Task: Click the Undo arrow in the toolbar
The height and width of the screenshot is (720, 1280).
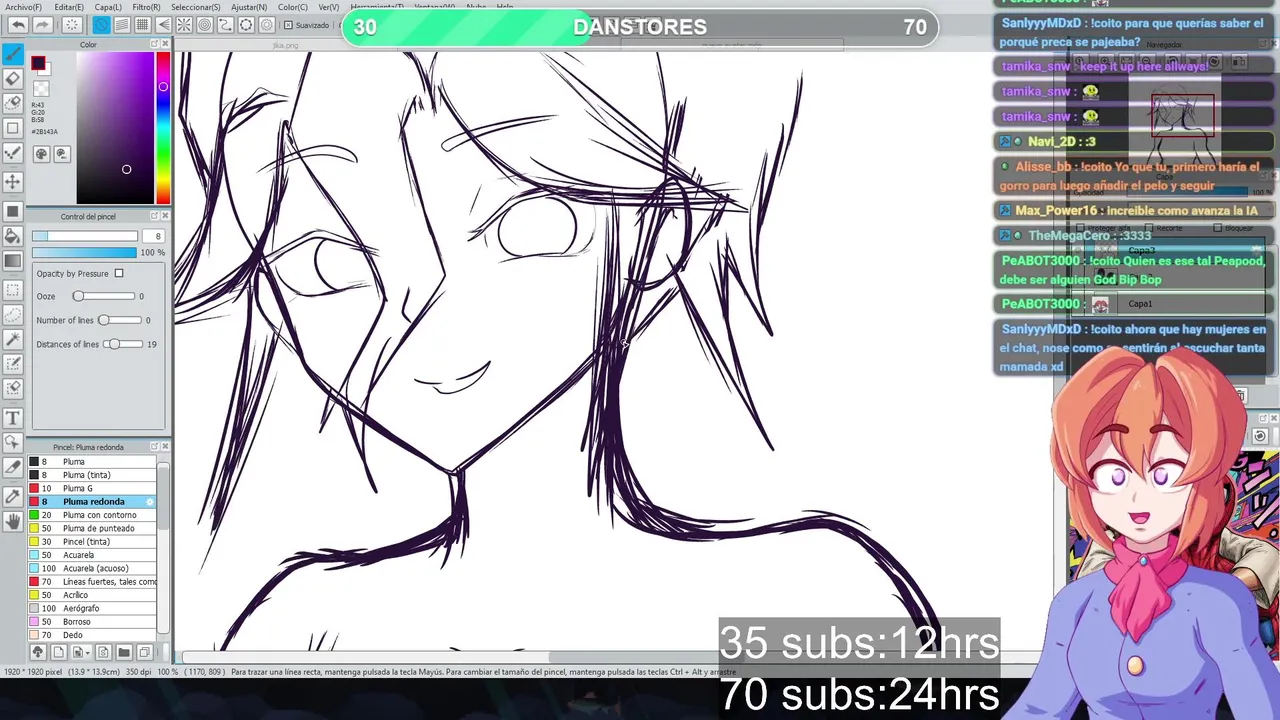Action: point(18,25)
